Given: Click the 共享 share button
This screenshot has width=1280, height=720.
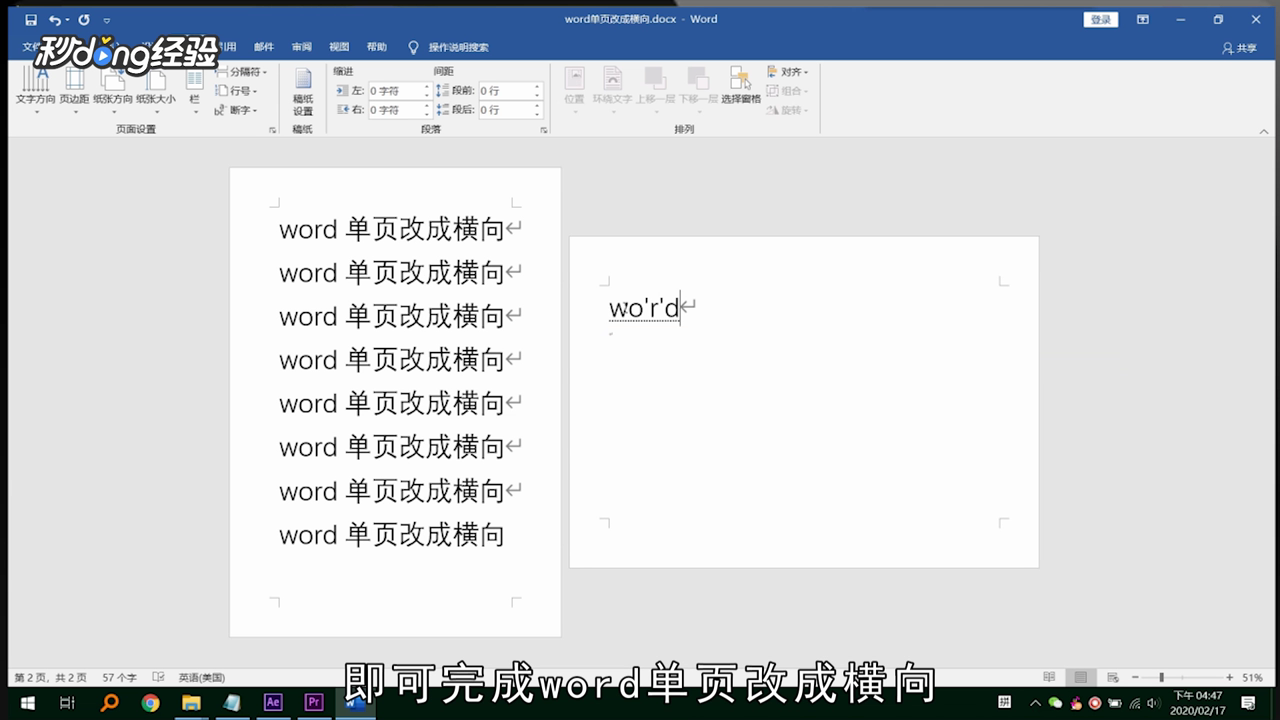Looking at the screenshot, I should 1240,48.
